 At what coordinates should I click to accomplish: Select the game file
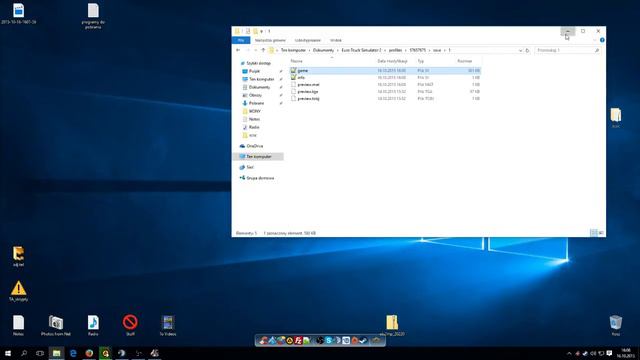(x=385, y=71)
